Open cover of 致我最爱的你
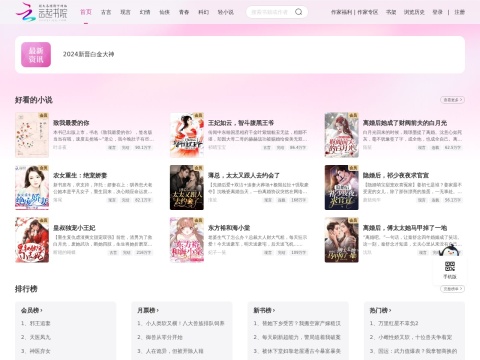Image resolution: width=480 pixels, height=360 pixels. tap(32, 135)
